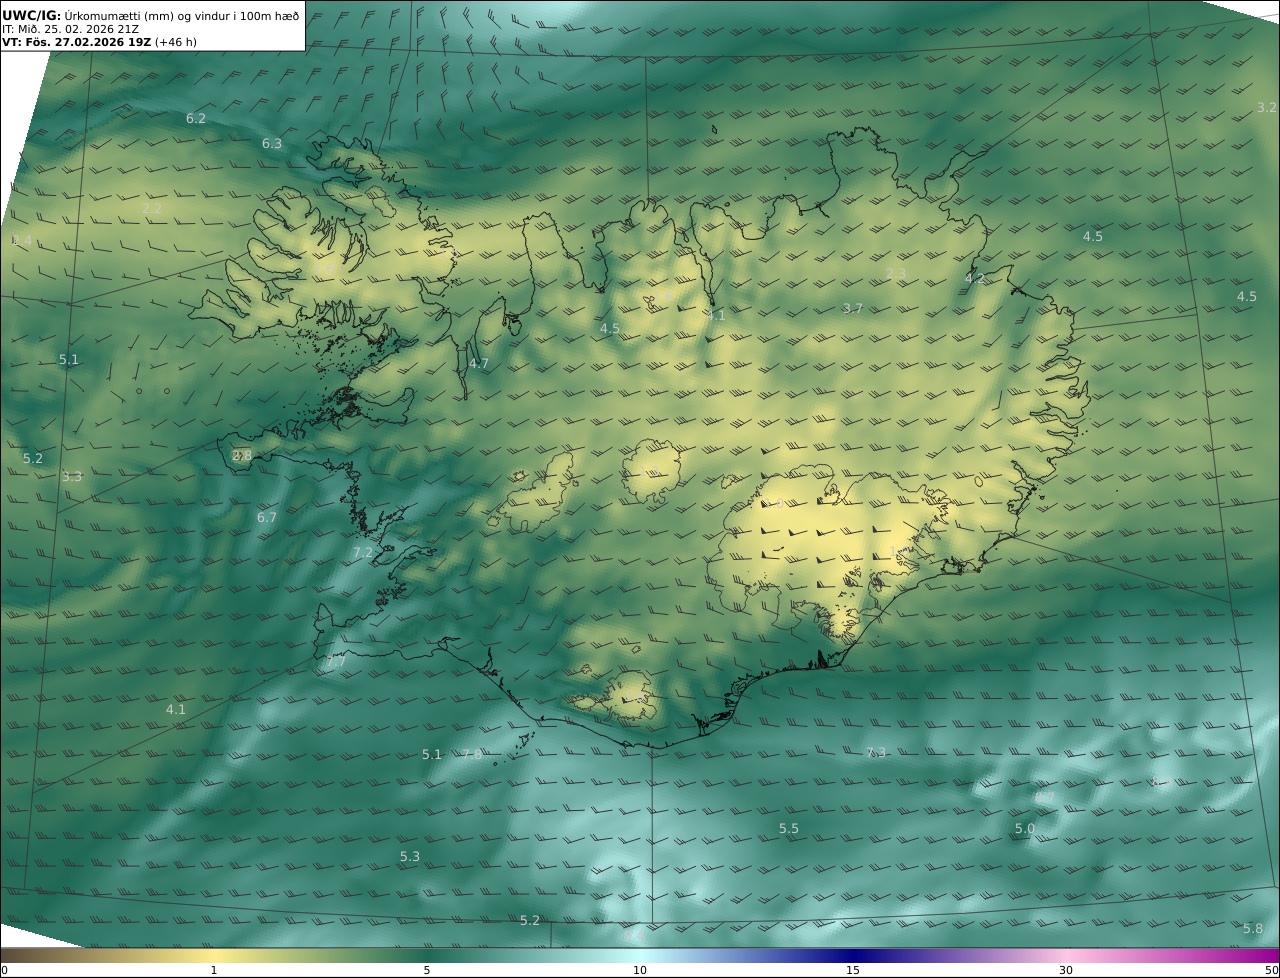Select the 5.3 precipitation value

410,857
